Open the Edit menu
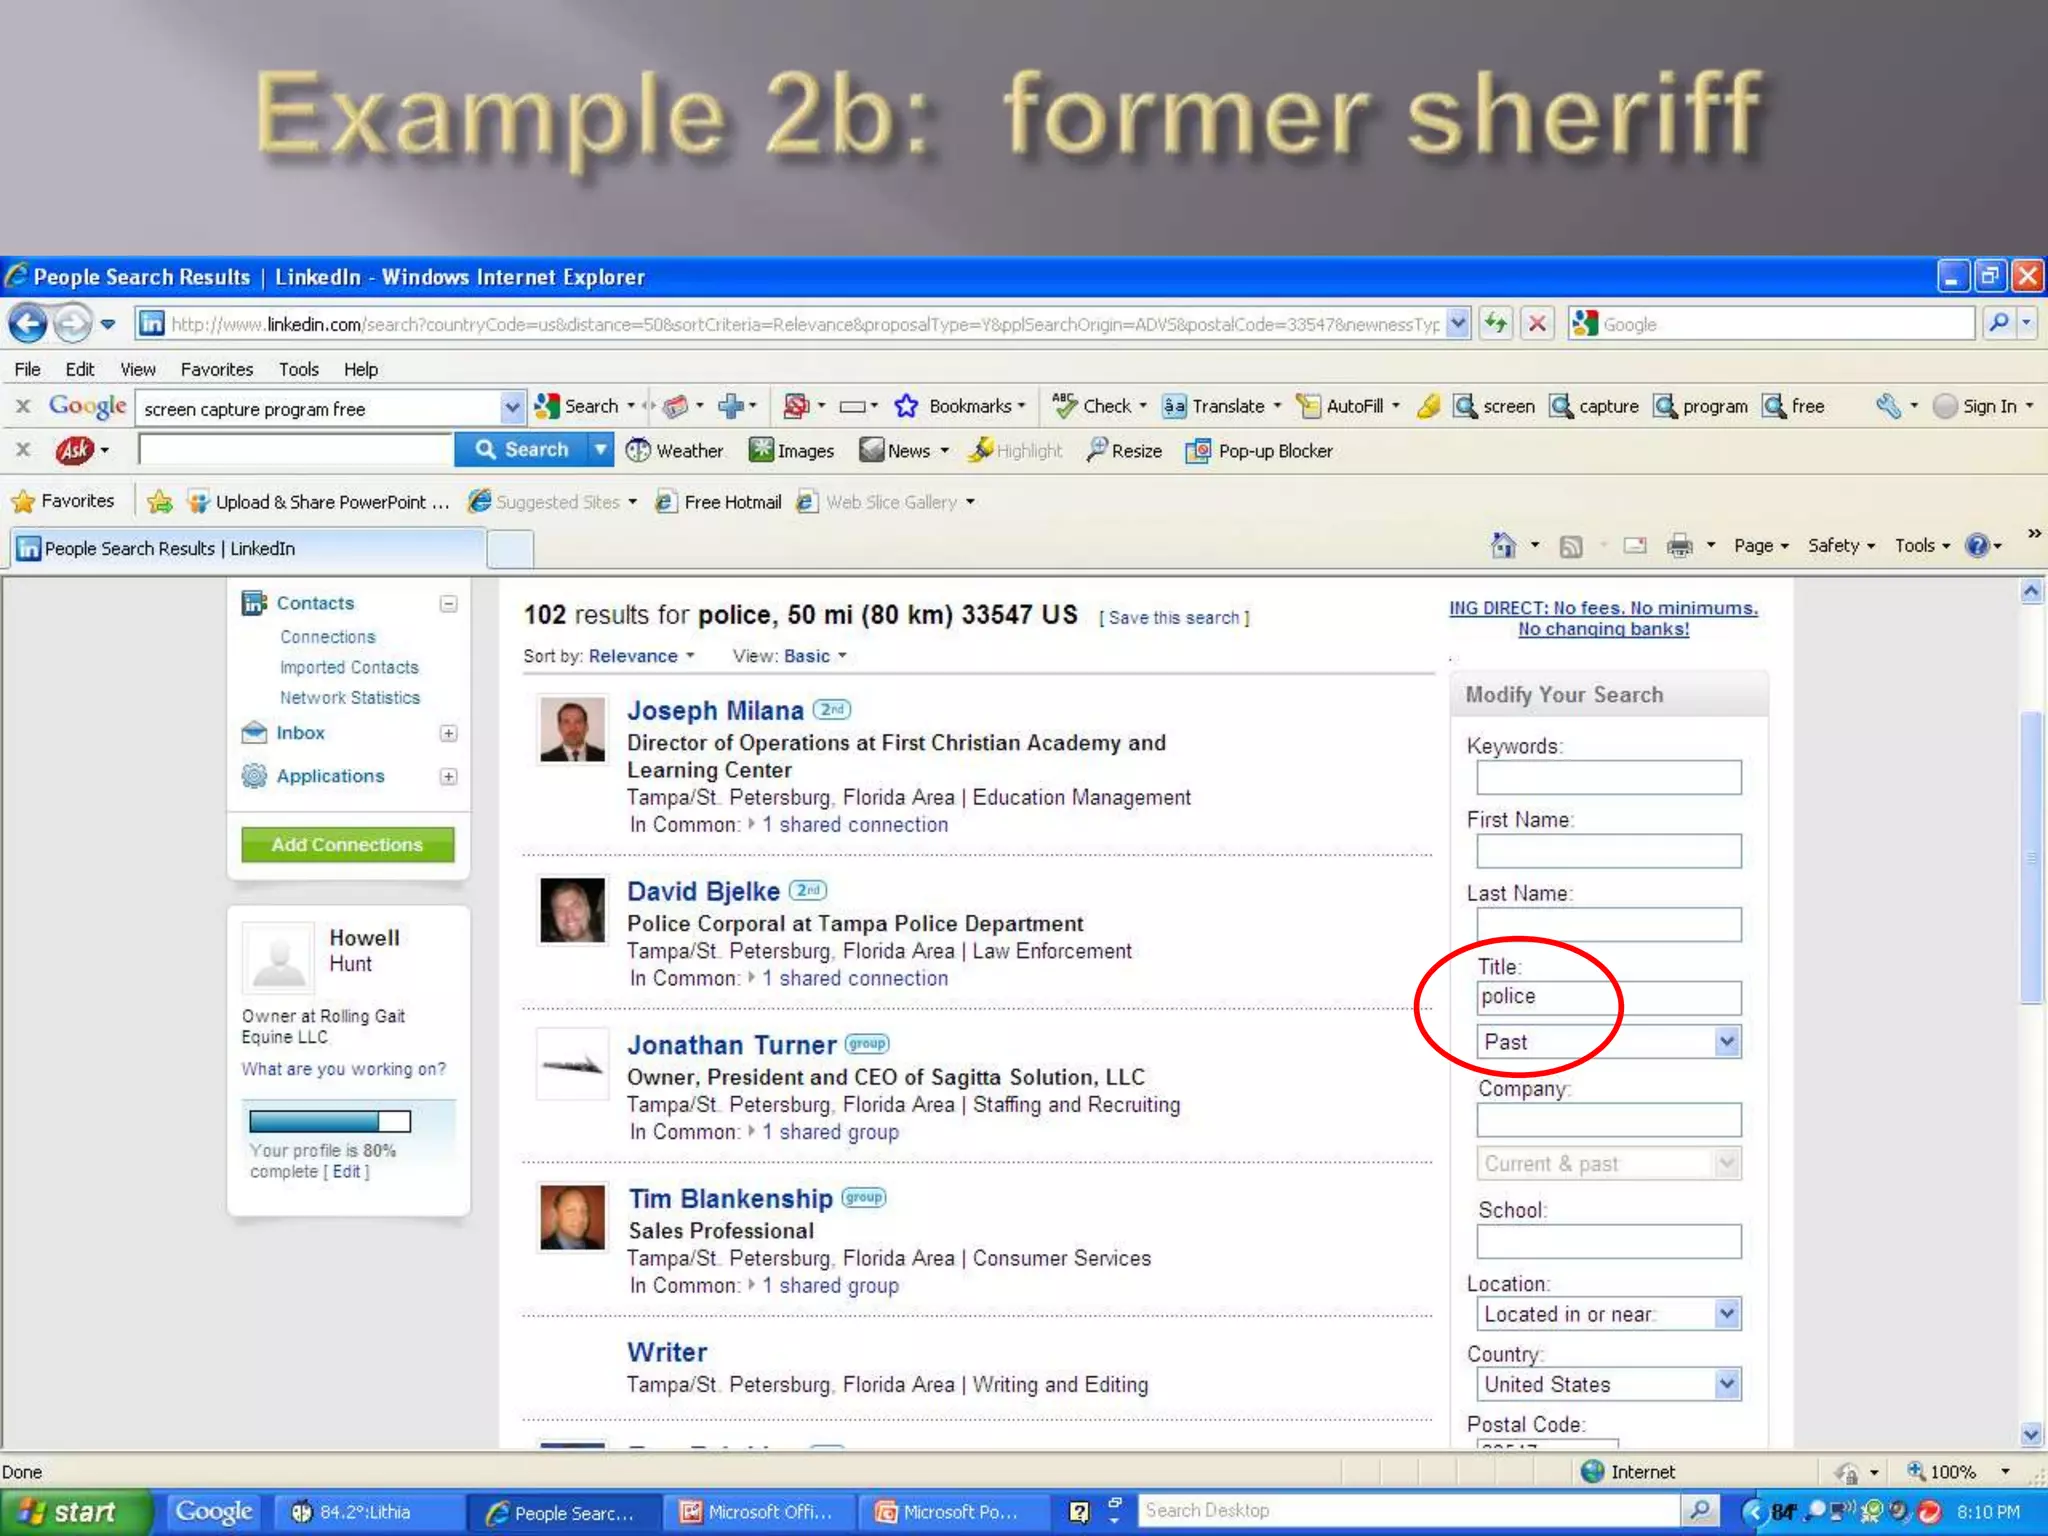The width and height of the screenshot is (2048, 1536). click(x=80, y=369)
